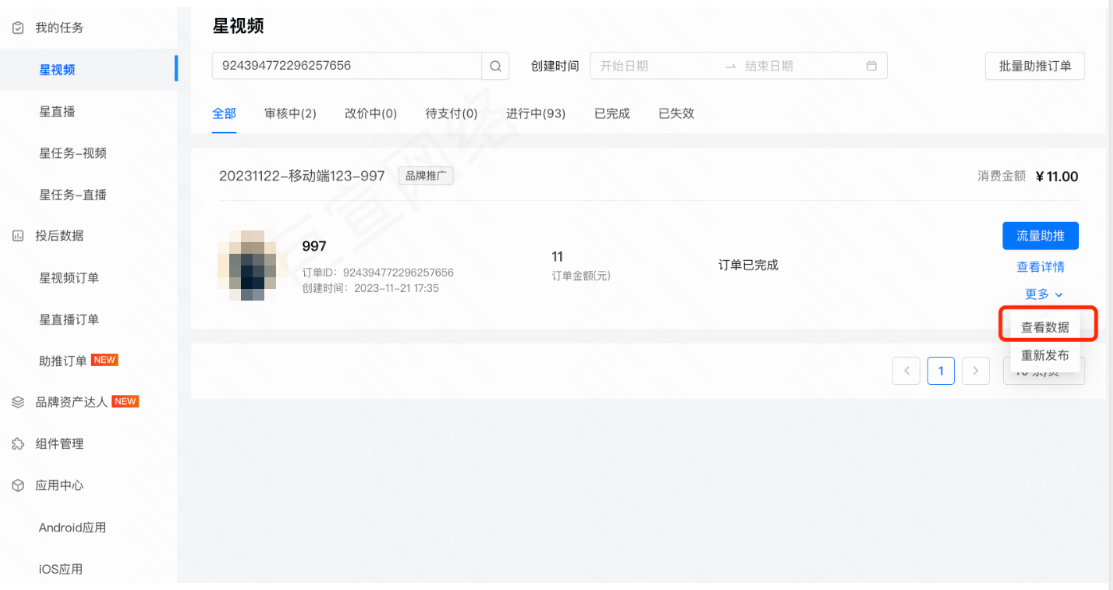Click the 应用中心 cube icon
This screenshot has height=590, width=1113.
(x=18, y=486)
